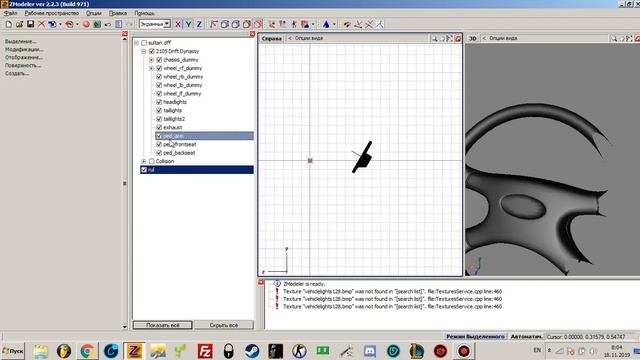
Task: Open the Правка menu
Action: click(118, 13)
